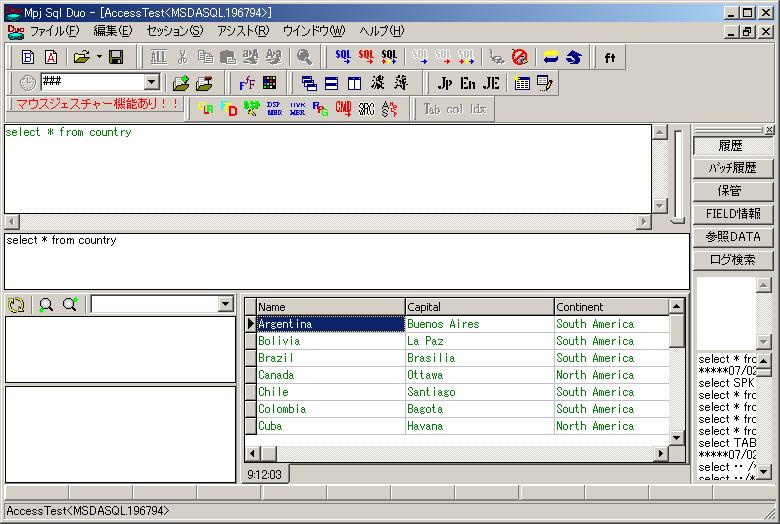This screenshot has width=780, height=524.
Task: Open the lower-left filter combo dropdown
Action: [226, 304]
